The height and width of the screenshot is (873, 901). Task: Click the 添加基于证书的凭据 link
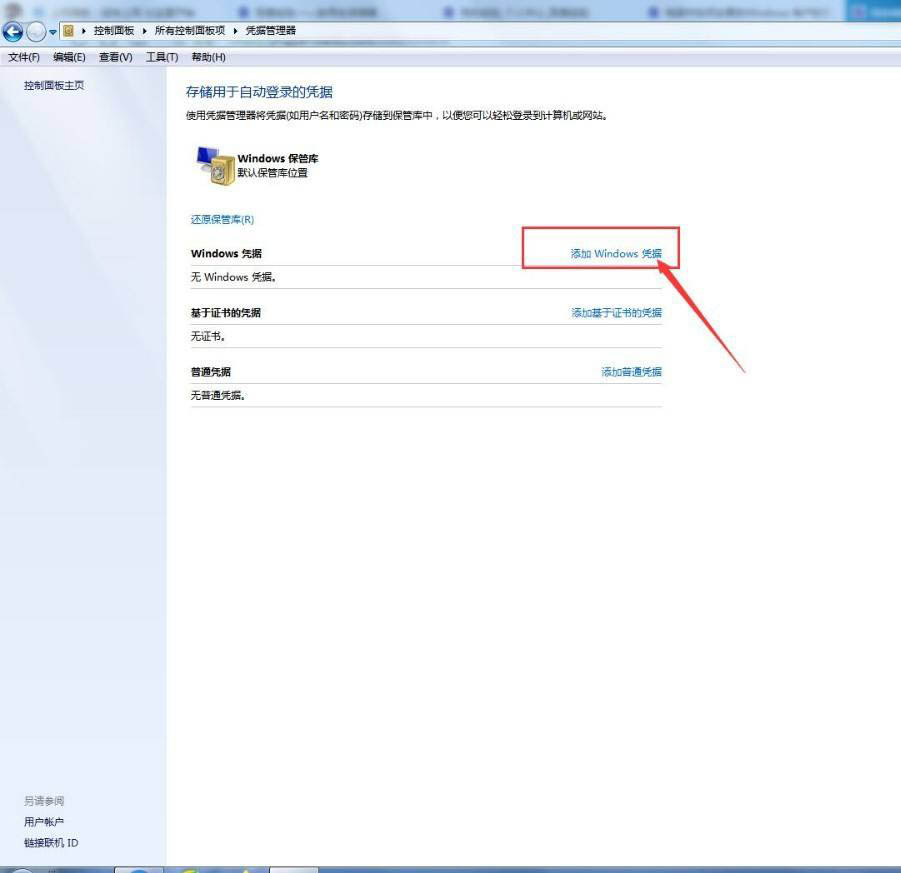click(617, 313)
